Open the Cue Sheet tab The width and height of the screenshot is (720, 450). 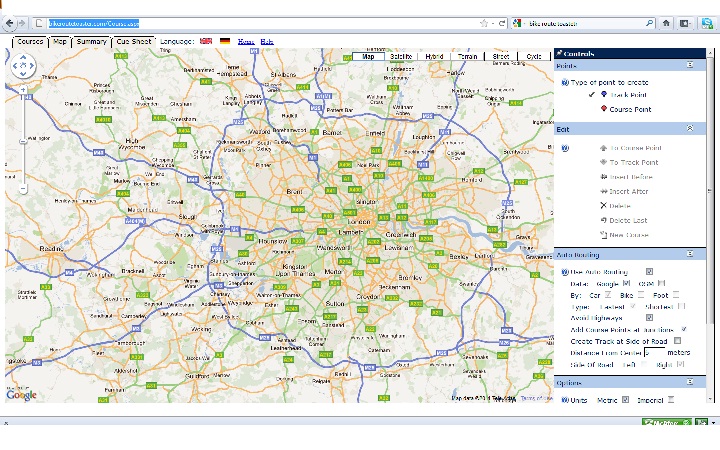point(133,42)
